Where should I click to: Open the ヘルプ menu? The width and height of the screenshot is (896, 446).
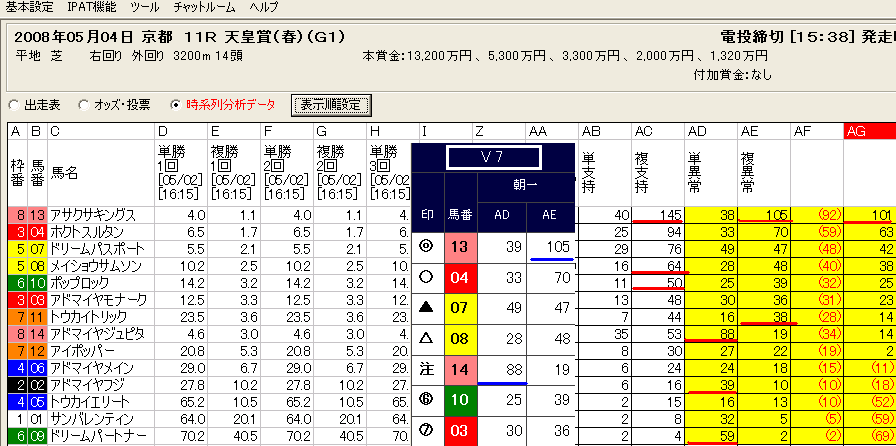point(264,7)
